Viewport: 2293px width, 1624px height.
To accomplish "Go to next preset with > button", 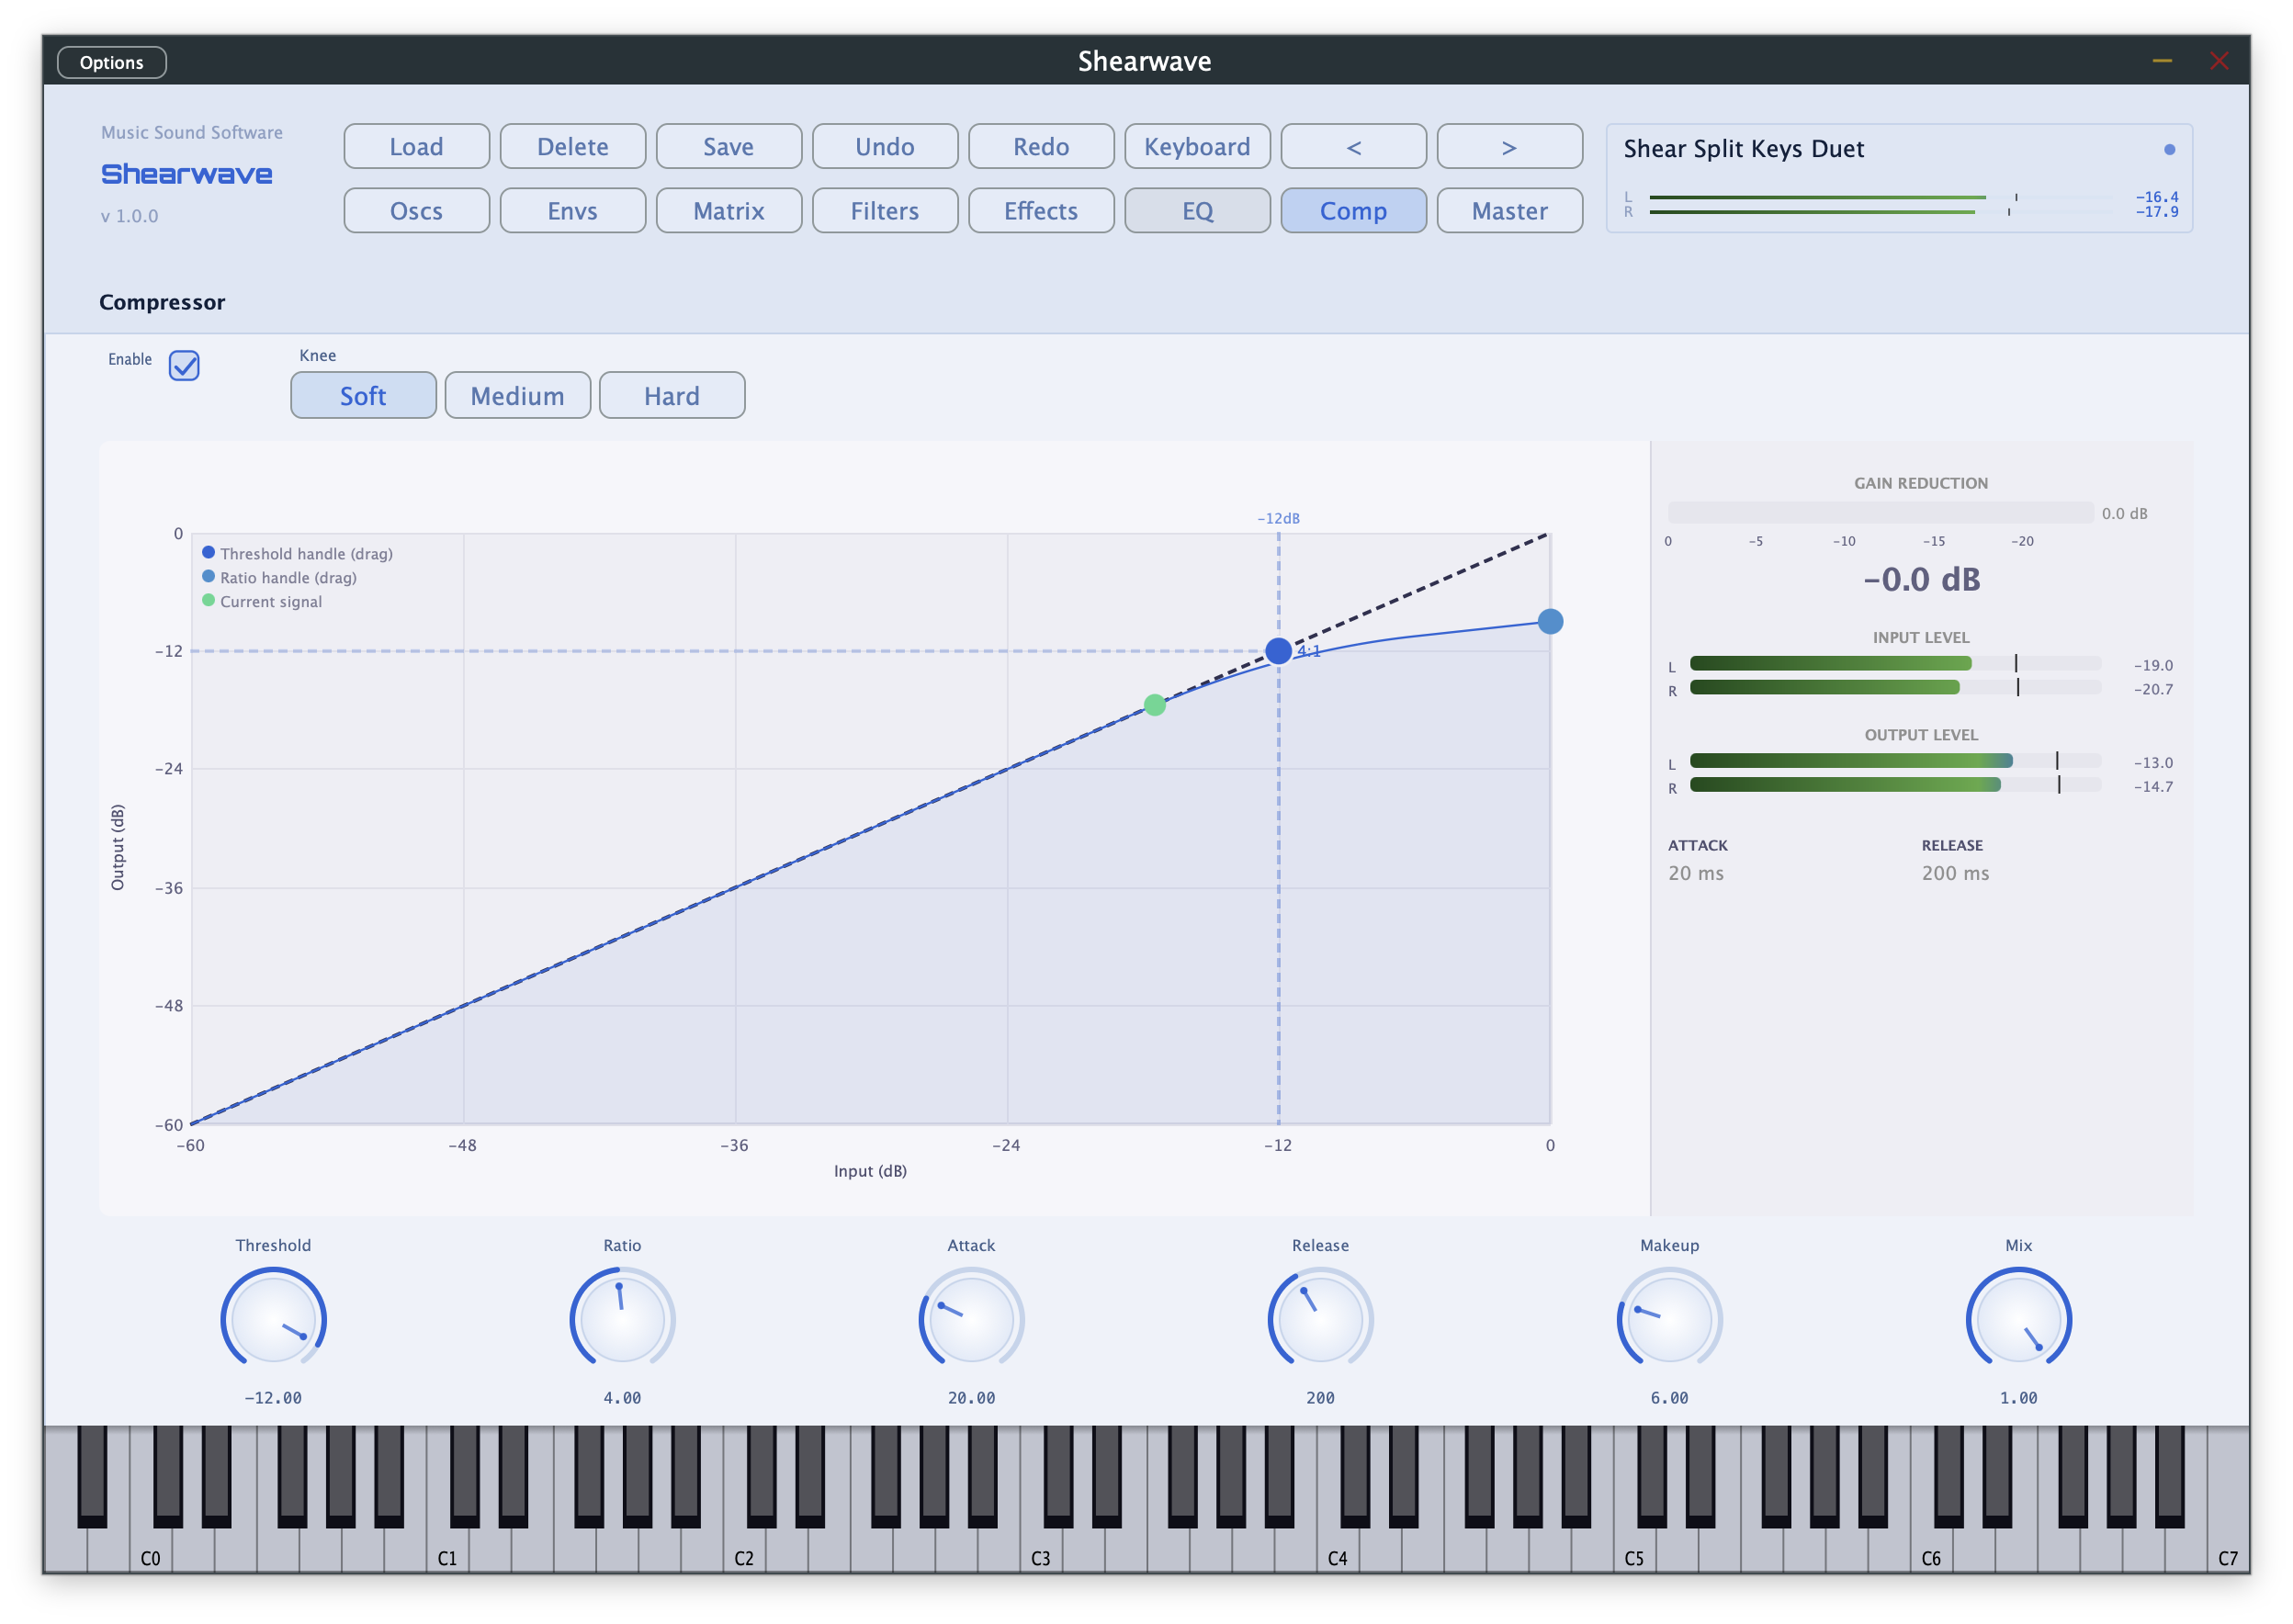I will [1508, 147].
